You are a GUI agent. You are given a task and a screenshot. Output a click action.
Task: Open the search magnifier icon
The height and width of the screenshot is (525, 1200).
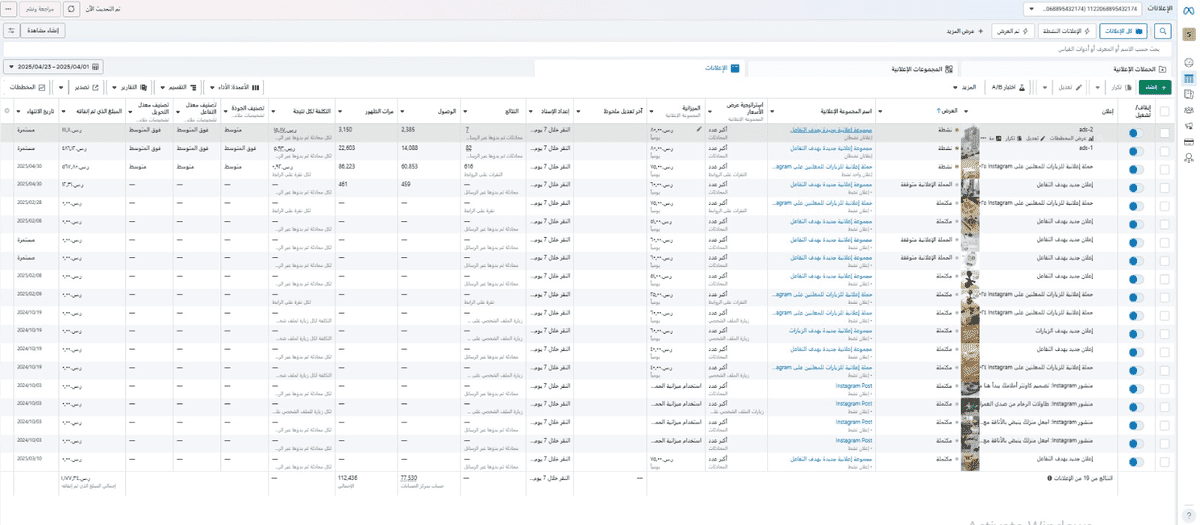(x=1163, y=31)
